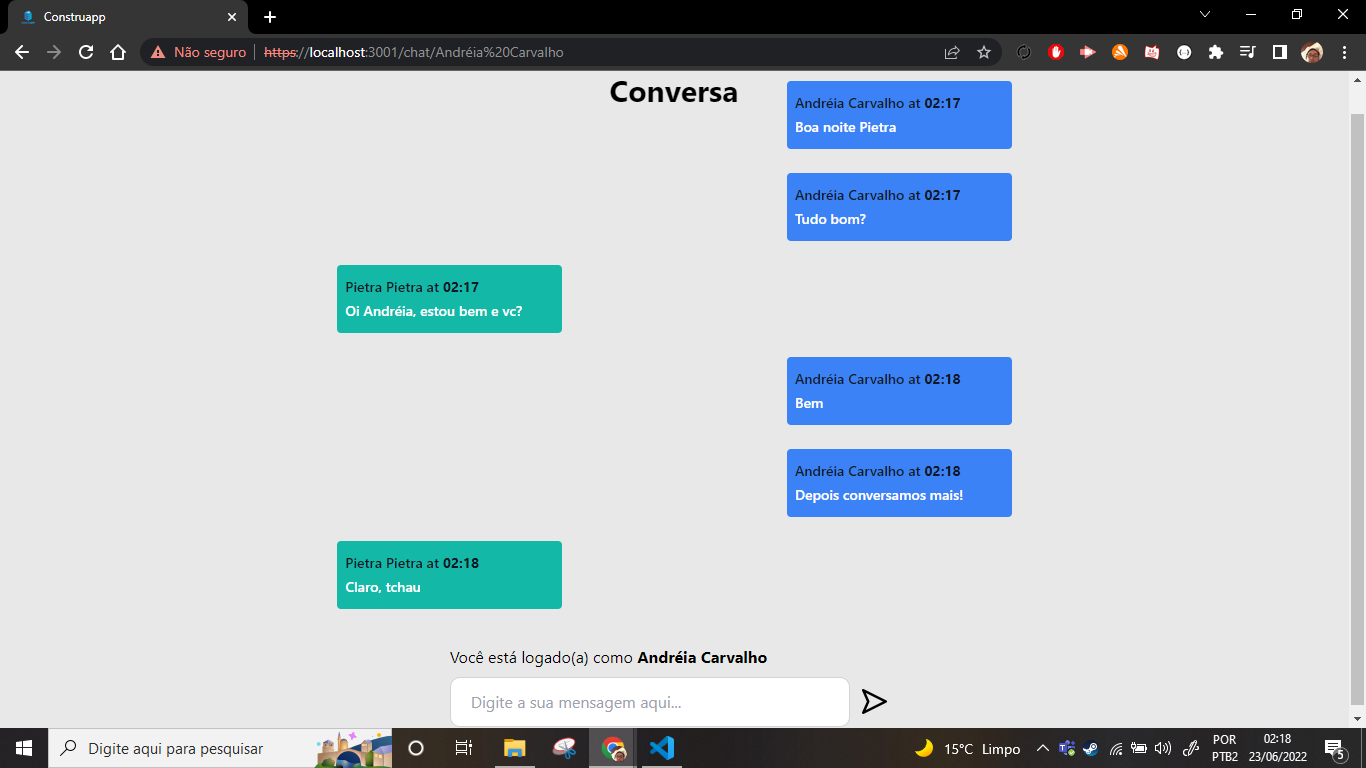Close the Construapp tab
Image resolution: width=1366 pixels, height=768 pixels.
click(232, 17)
